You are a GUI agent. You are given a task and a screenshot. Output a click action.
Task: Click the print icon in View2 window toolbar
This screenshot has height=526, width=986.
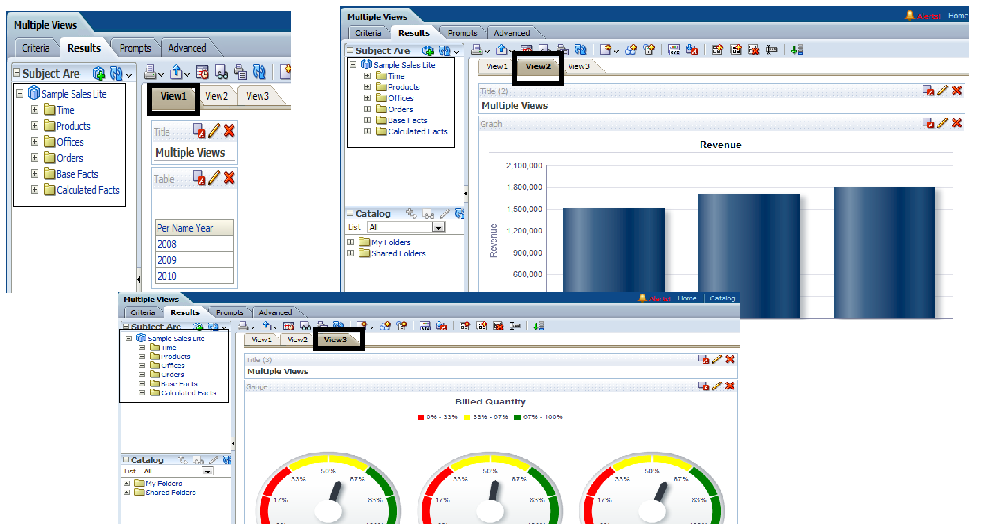[477, 50]
